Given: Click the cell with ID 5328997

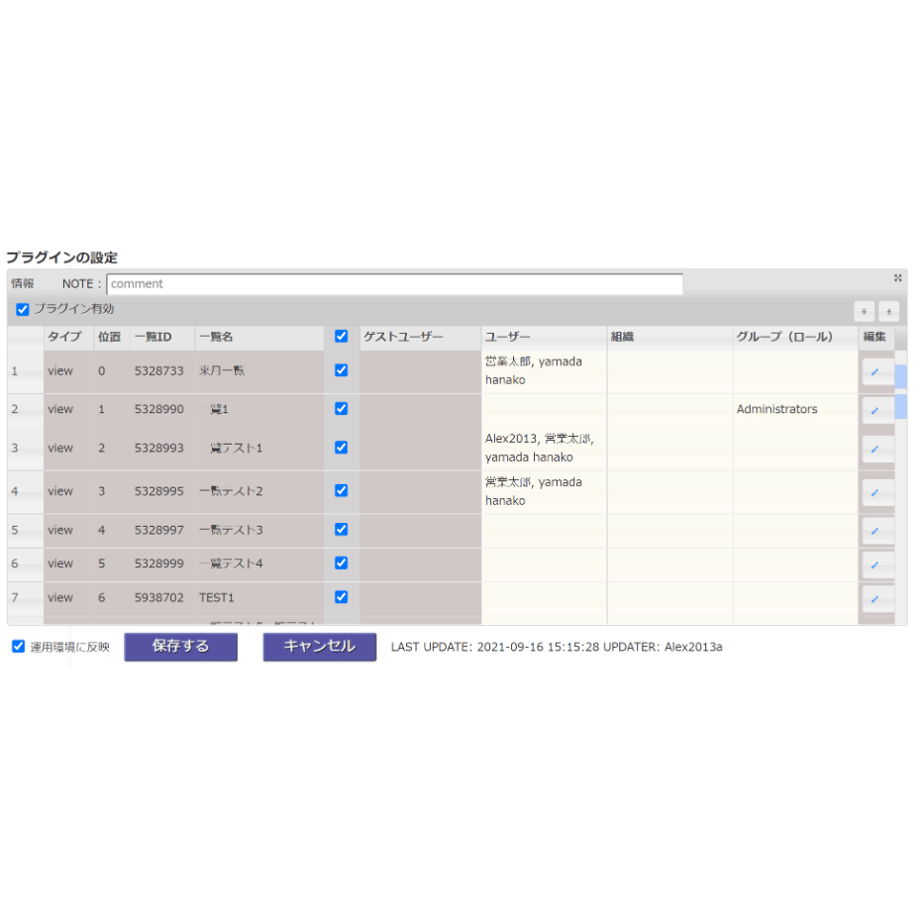Looking at the screenshot, I should tap(163, 530).
